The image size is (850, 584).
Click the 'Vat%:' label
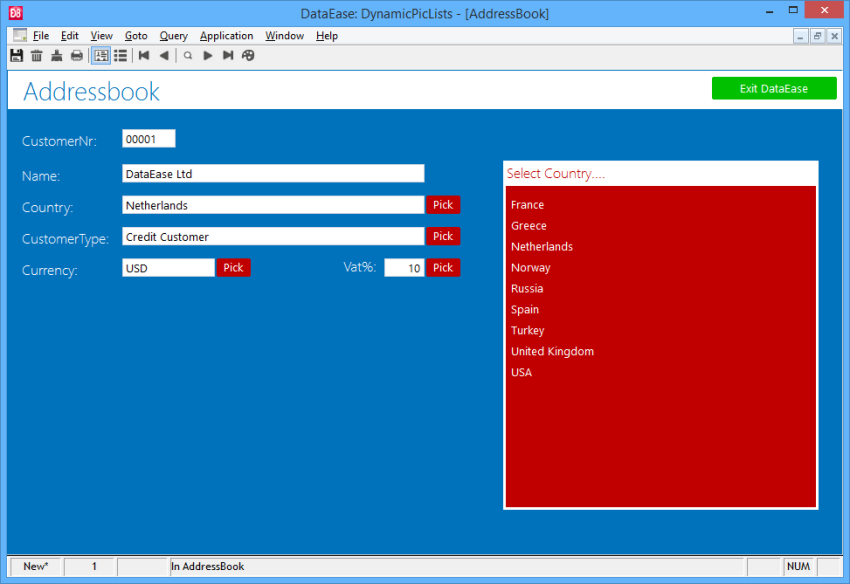tap(360, 267)
